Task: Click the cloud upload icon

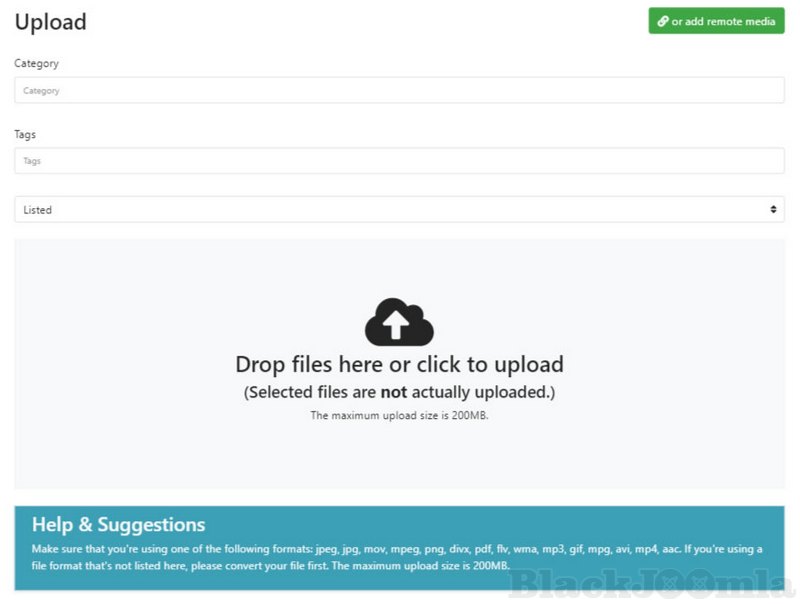Action: pyautogui.click(x=399, y=322)
